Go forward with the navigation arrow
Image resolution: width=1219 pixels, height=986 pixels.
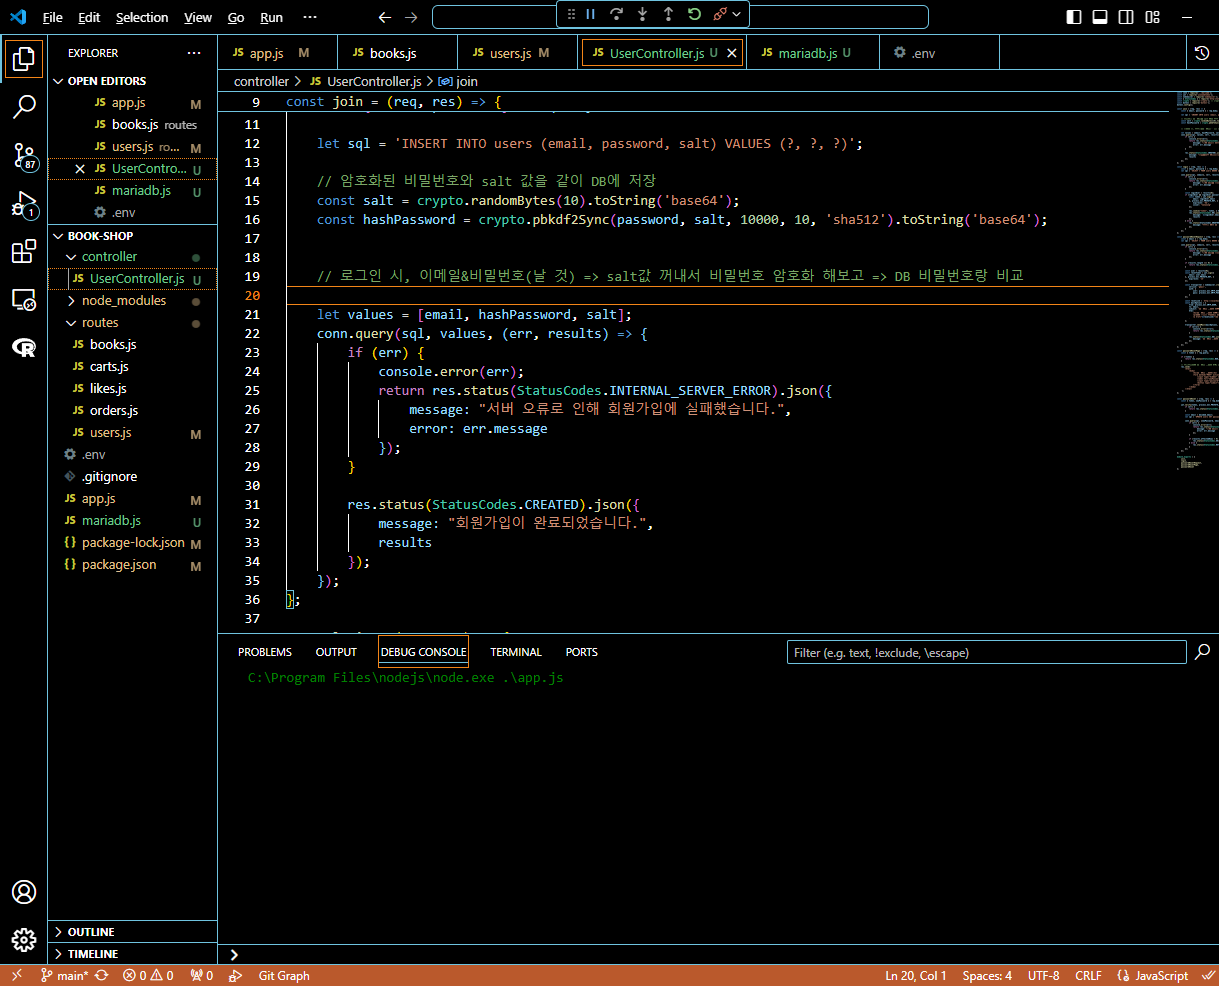tap(411, 17)
